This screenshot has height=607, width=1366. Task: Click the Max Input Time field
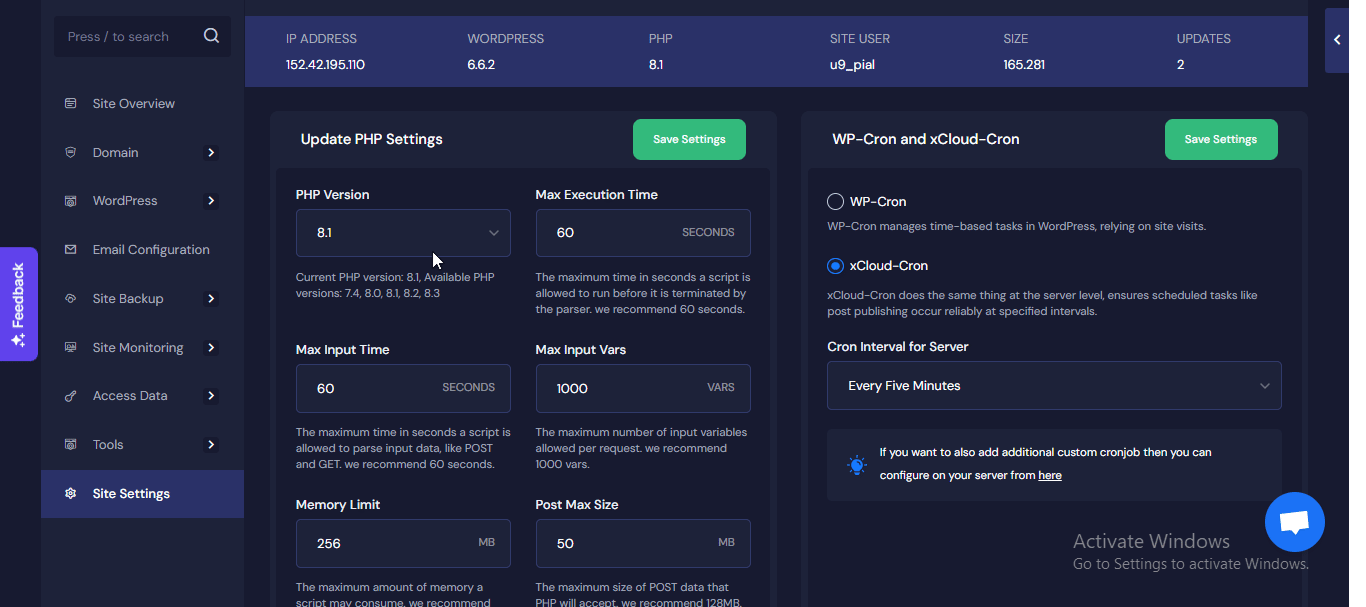[403, 388]
